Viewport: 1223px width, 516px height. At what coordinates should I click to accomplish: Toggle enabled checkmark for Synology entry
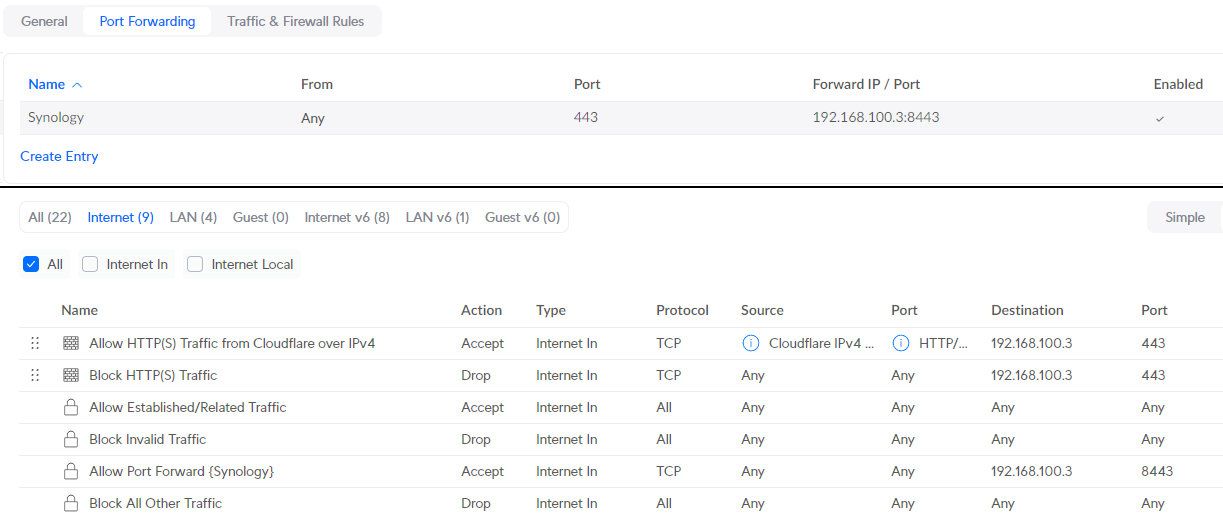coord(1159,118)
